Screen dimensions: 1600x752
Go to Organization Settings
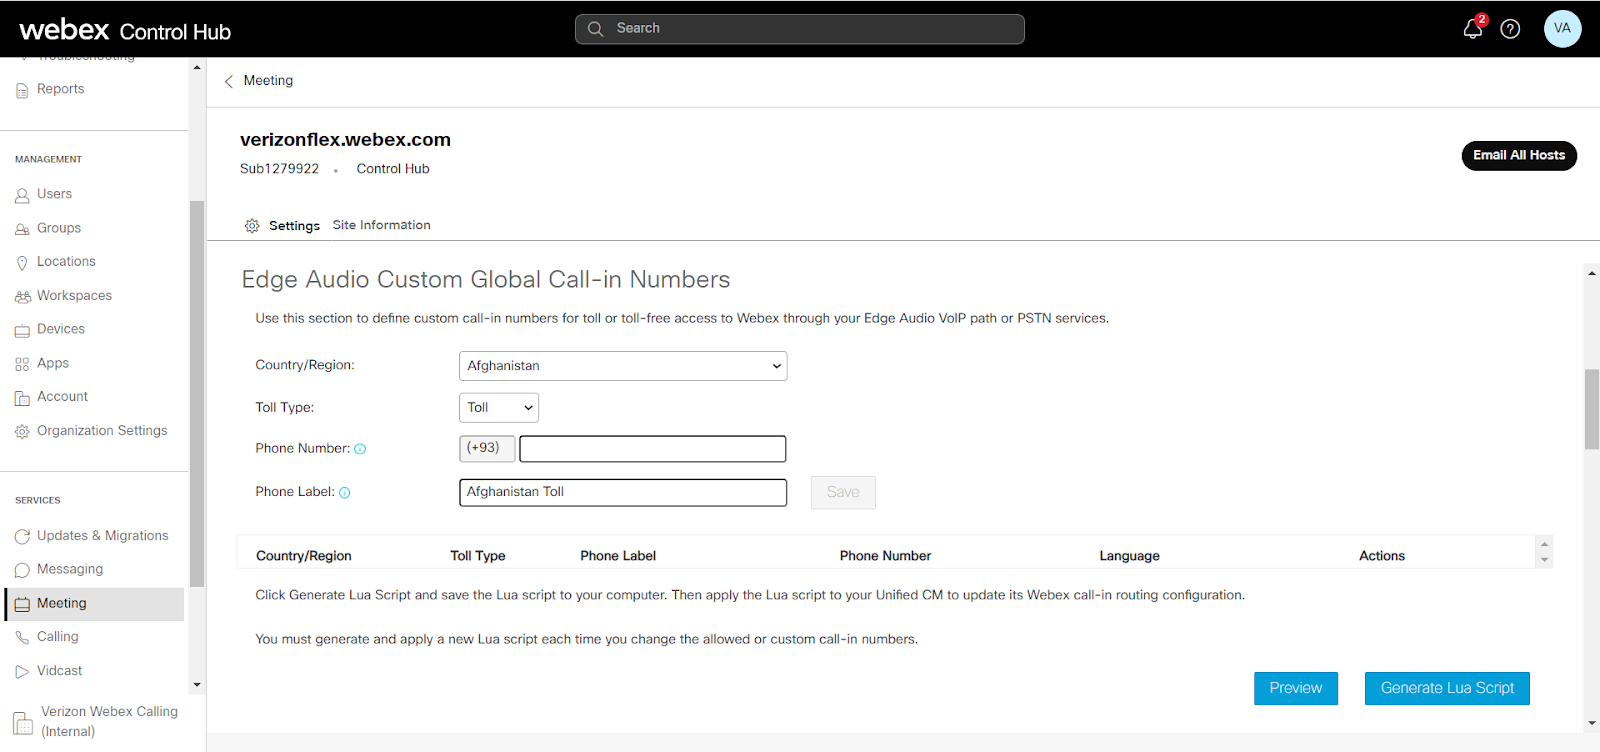tap(102, 431)
